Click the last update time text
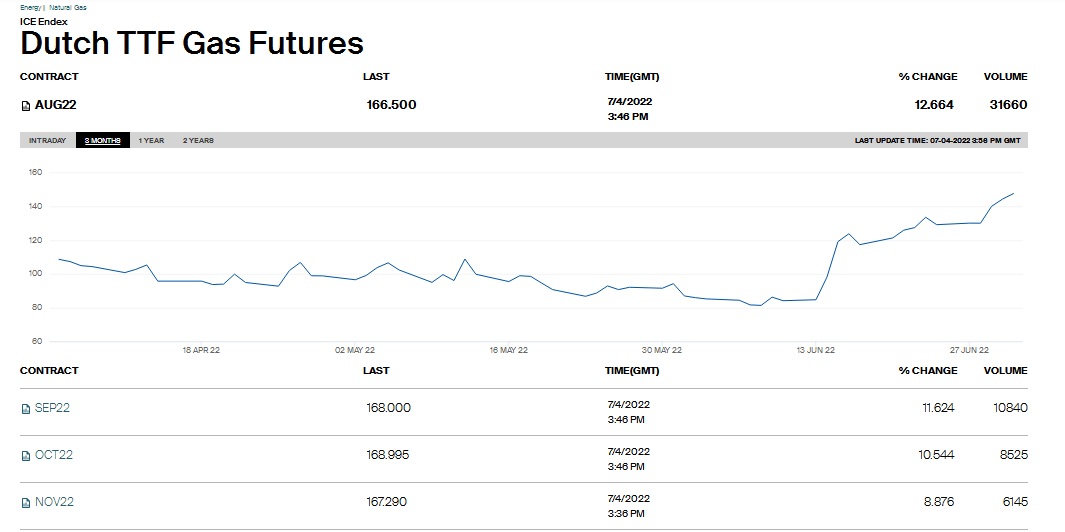 point(937,141)
